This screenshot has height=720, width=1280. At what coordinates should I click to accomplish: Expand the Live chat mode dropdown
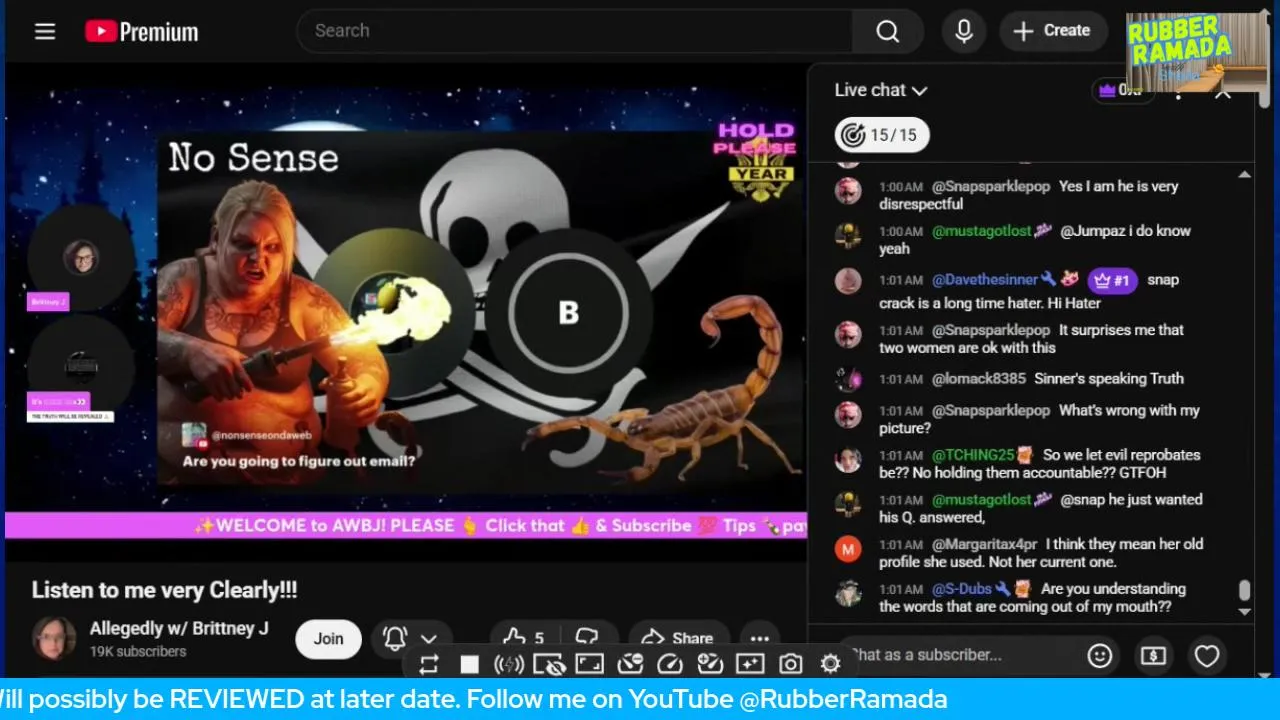881,90
